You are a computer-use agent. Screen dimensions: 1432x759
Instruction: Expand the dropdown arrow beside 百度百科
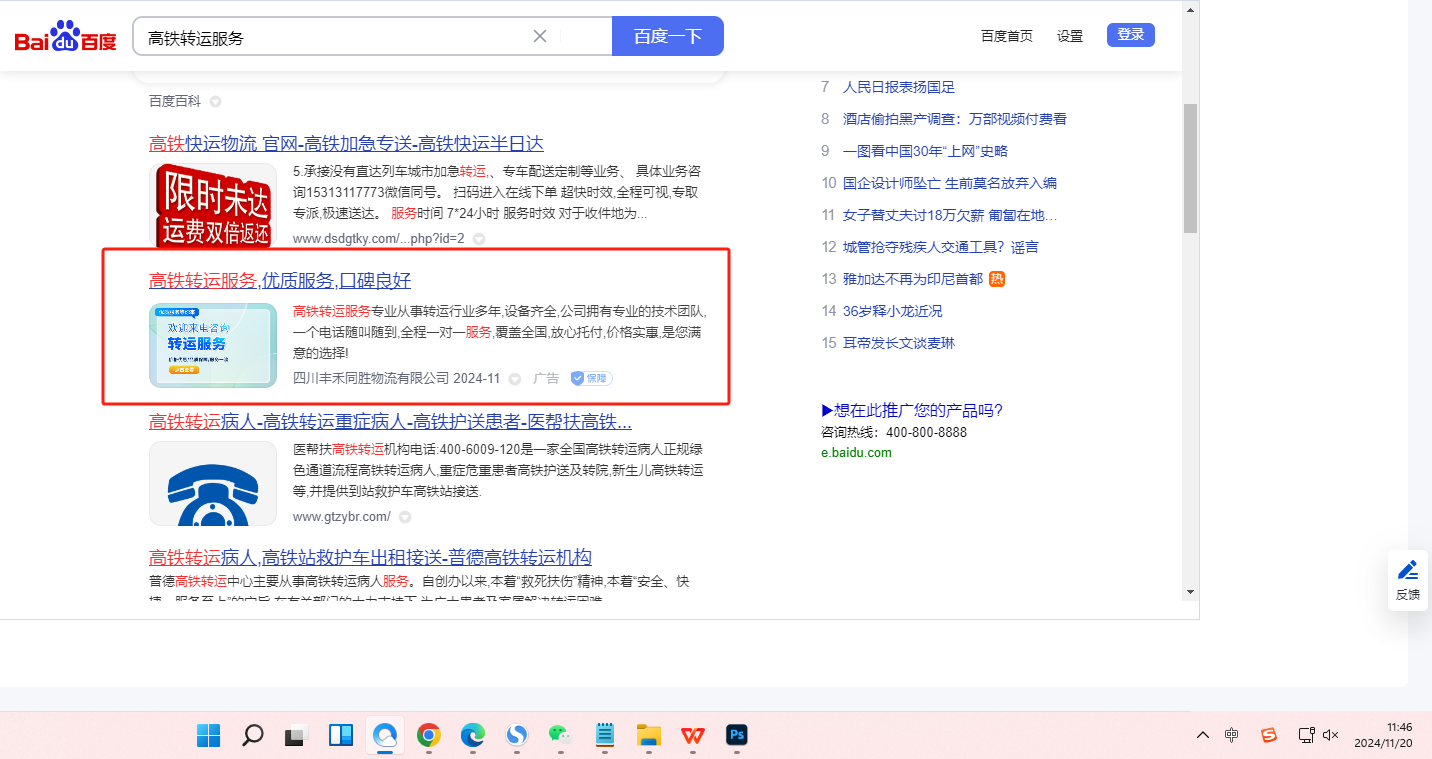click(x=215, y=101)
